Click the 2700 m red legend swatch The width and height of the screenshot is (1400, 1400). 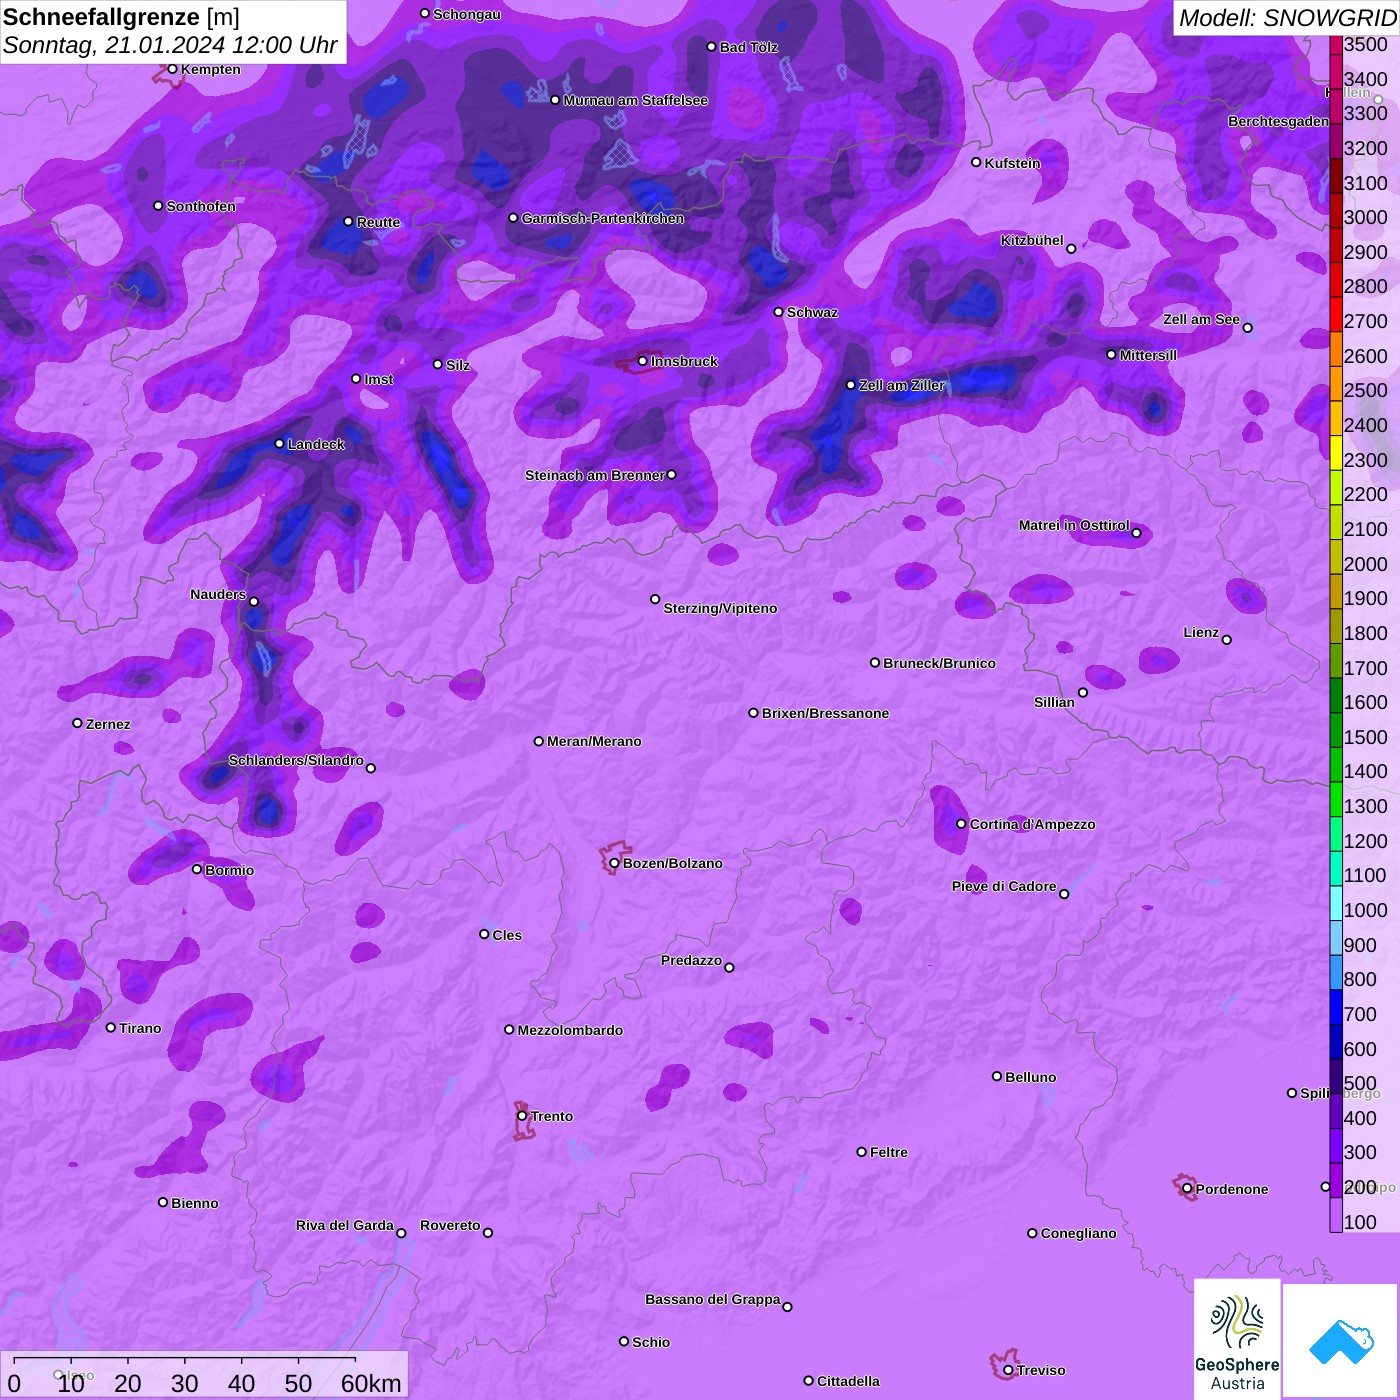(1336, 314)
